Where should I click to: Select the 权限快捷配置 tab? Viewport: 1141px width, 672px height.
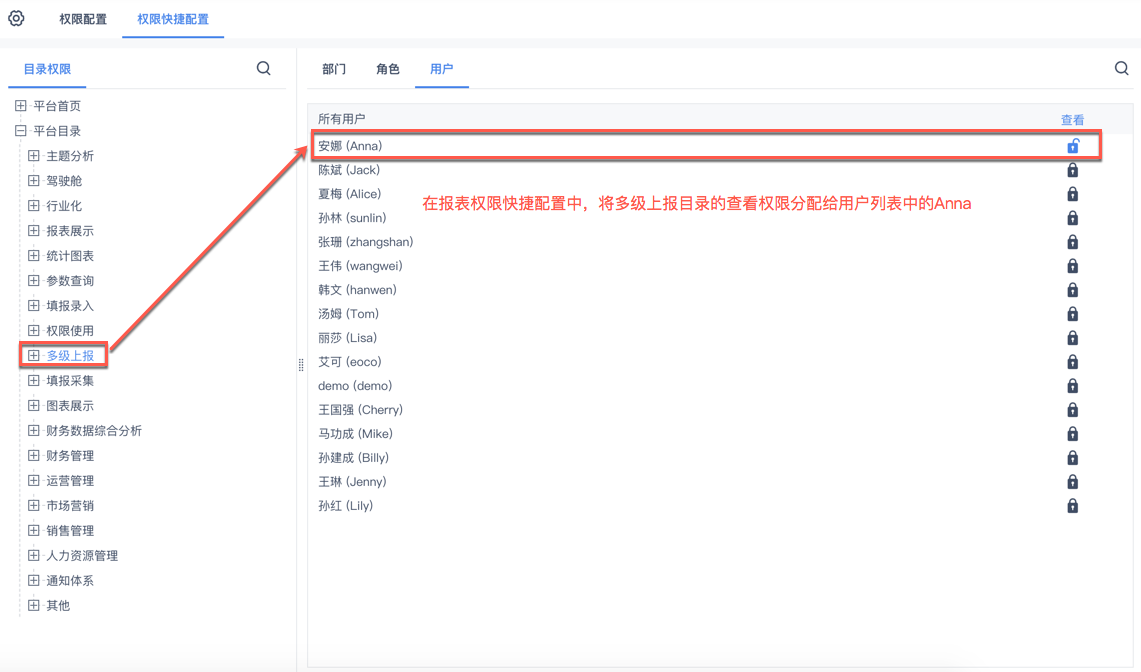[173, 19]
